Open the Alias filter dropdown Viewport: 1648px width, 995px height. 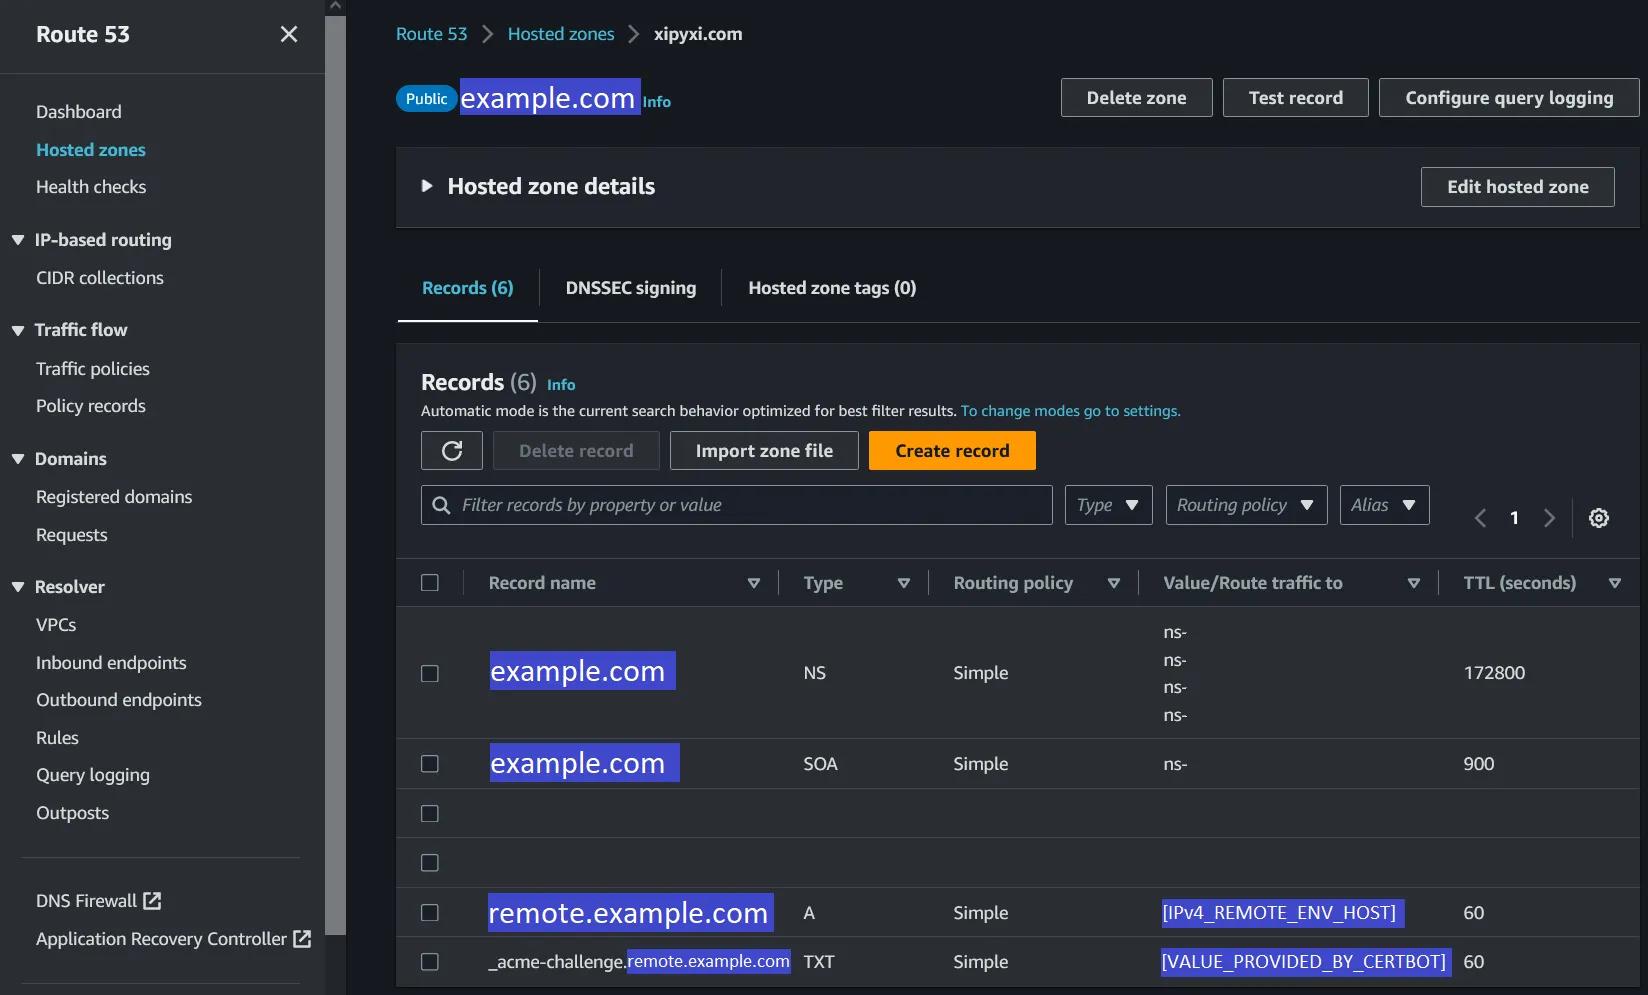[1384, 505]
